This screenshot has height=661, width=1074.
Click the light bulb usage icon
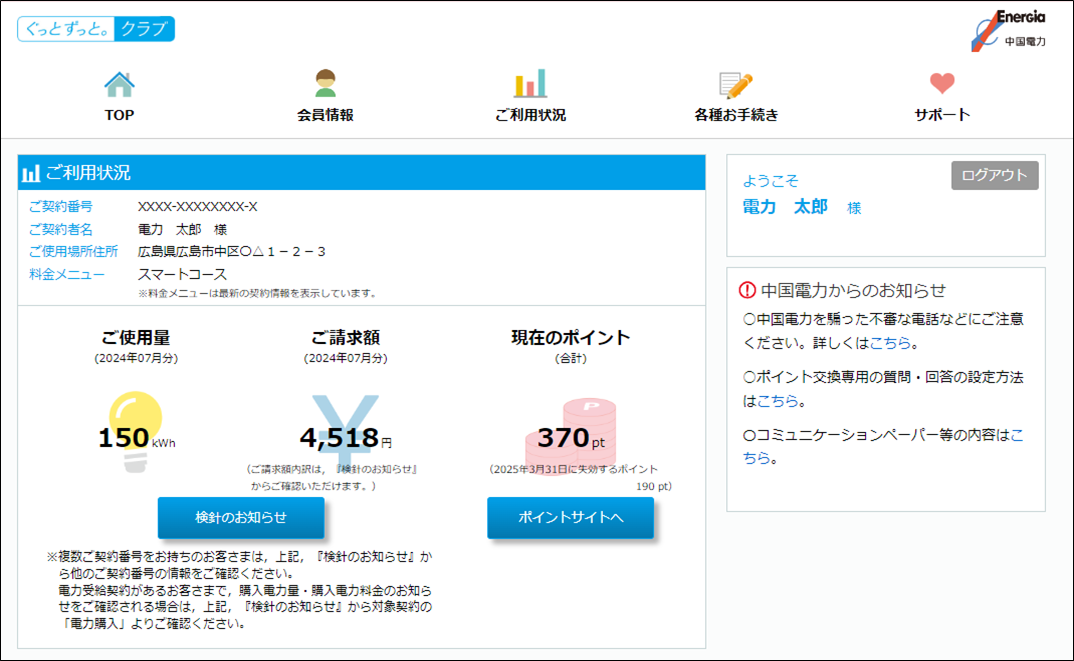(x=136, y=431)
